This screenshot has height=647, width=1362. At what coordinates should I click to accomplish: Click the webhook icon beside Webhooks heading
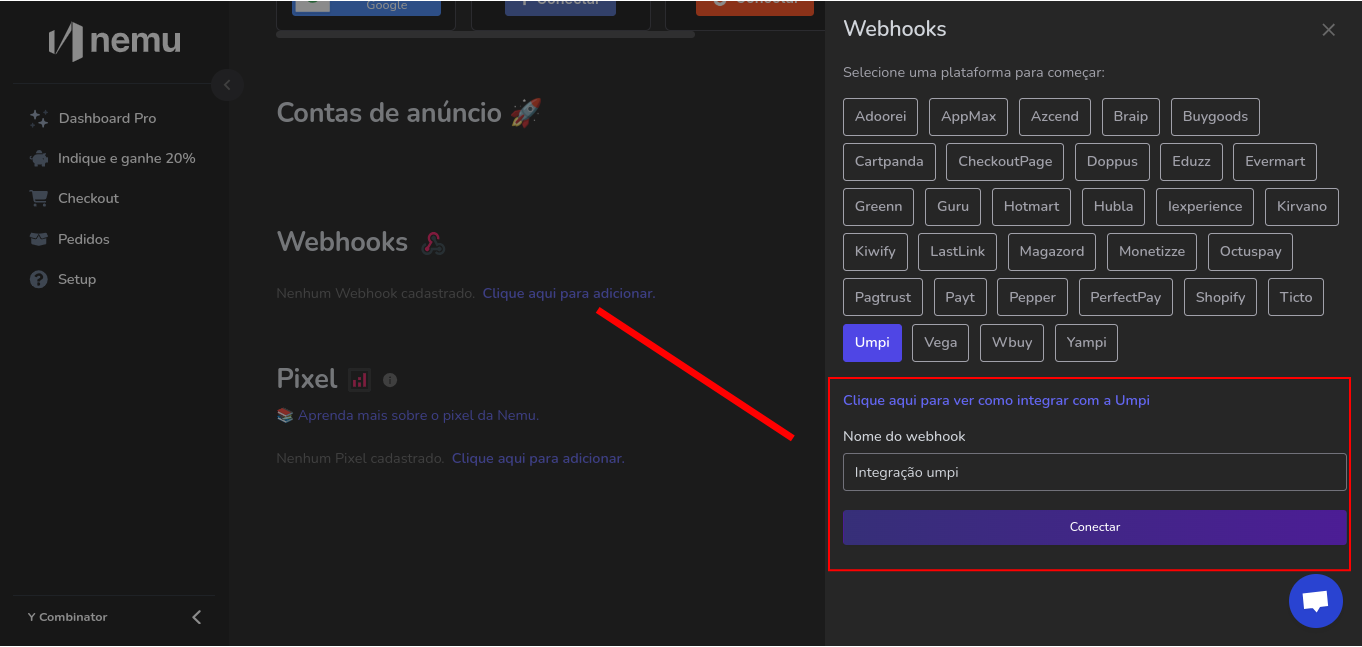coord(433,243)
